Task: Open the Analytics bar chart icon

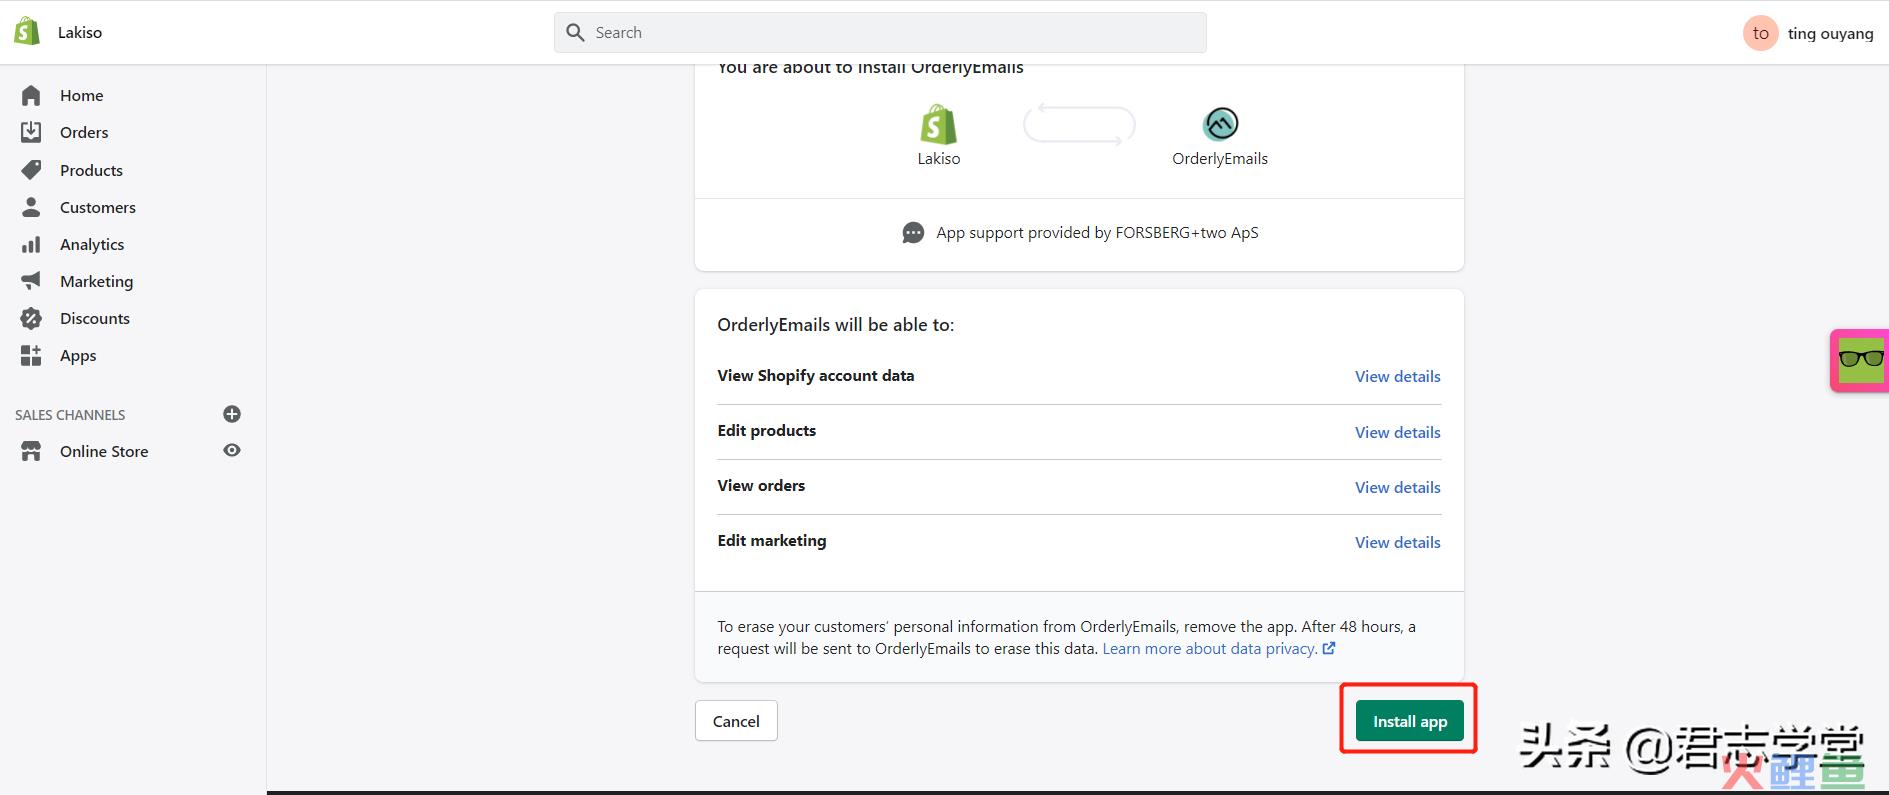Action: (x=31, y=244)
